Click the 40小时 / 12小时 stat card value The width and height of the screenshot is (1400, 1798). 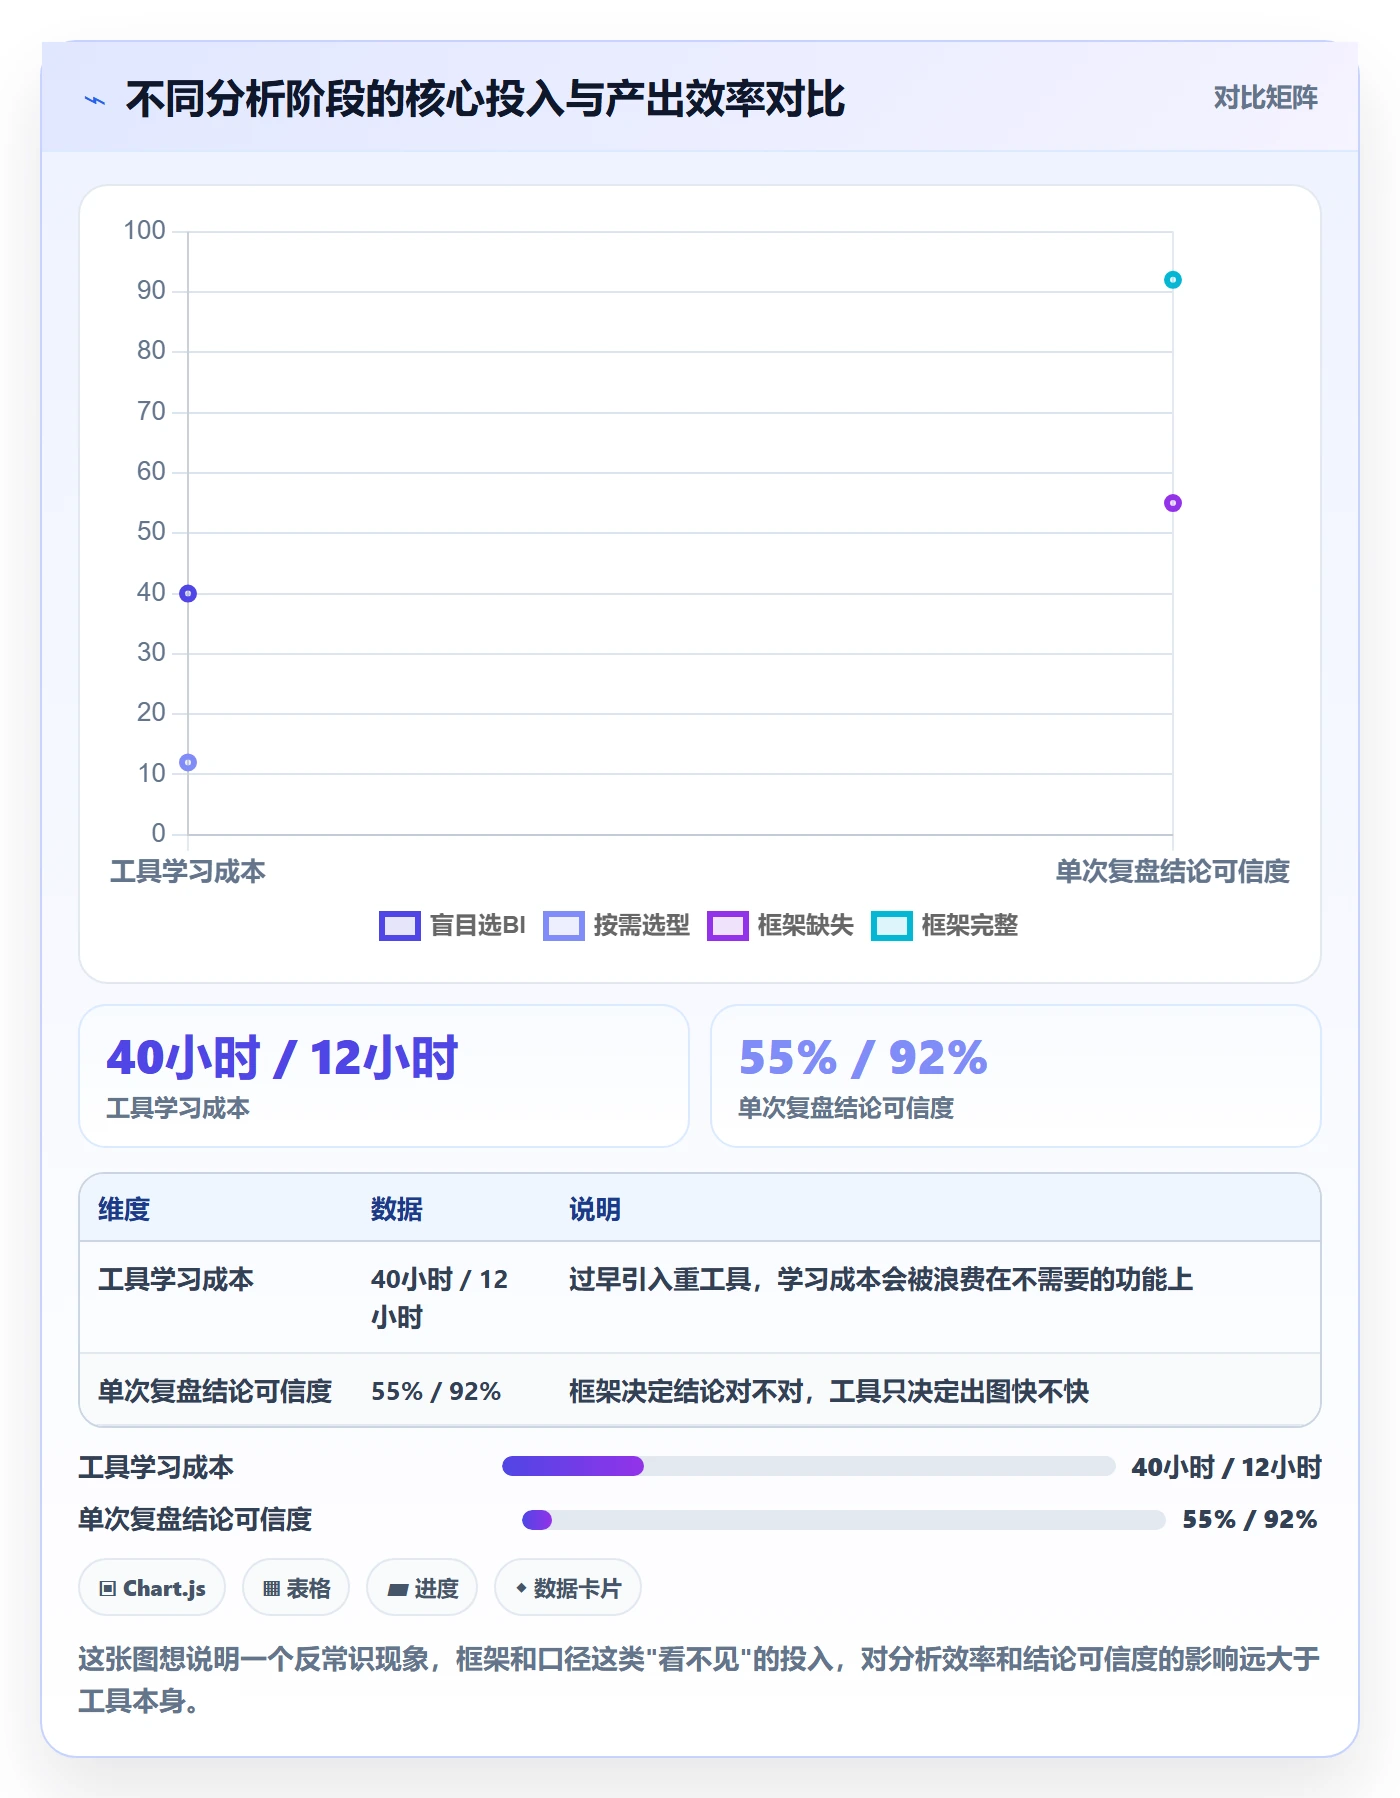click(x=282, y=1057)
